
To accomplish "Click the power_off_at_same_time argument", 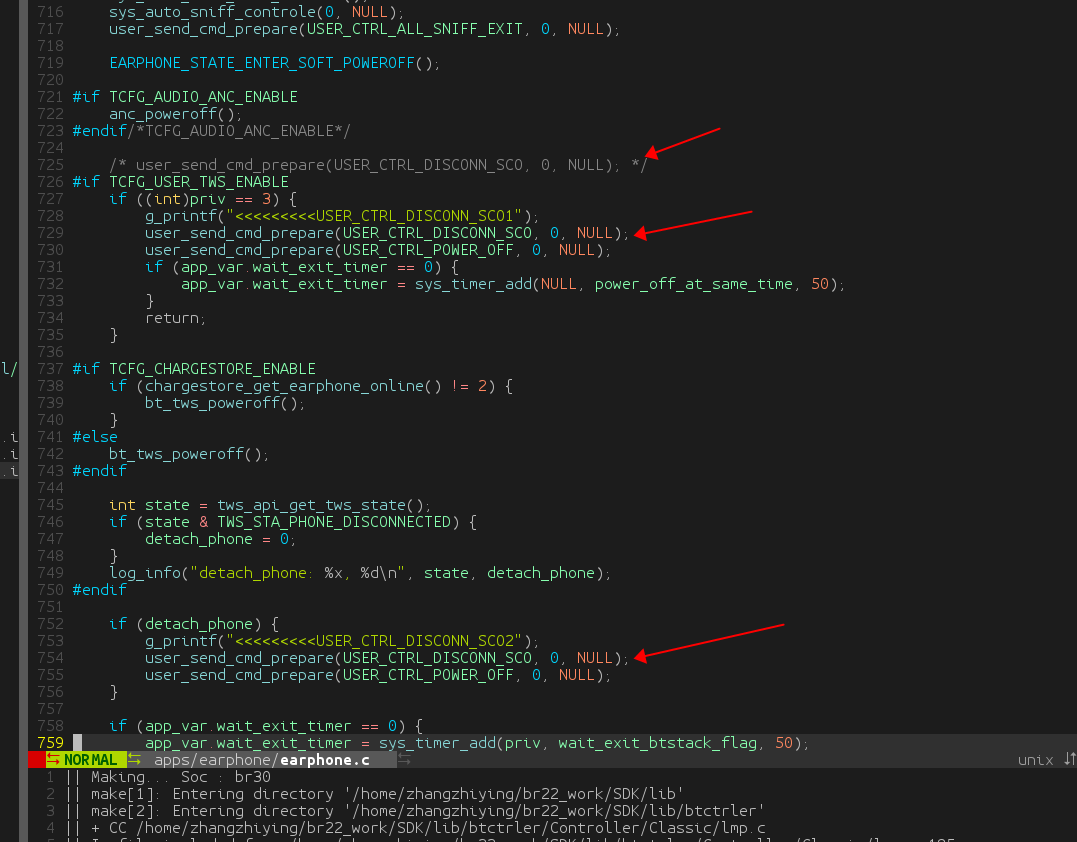I will coord(693,284).
